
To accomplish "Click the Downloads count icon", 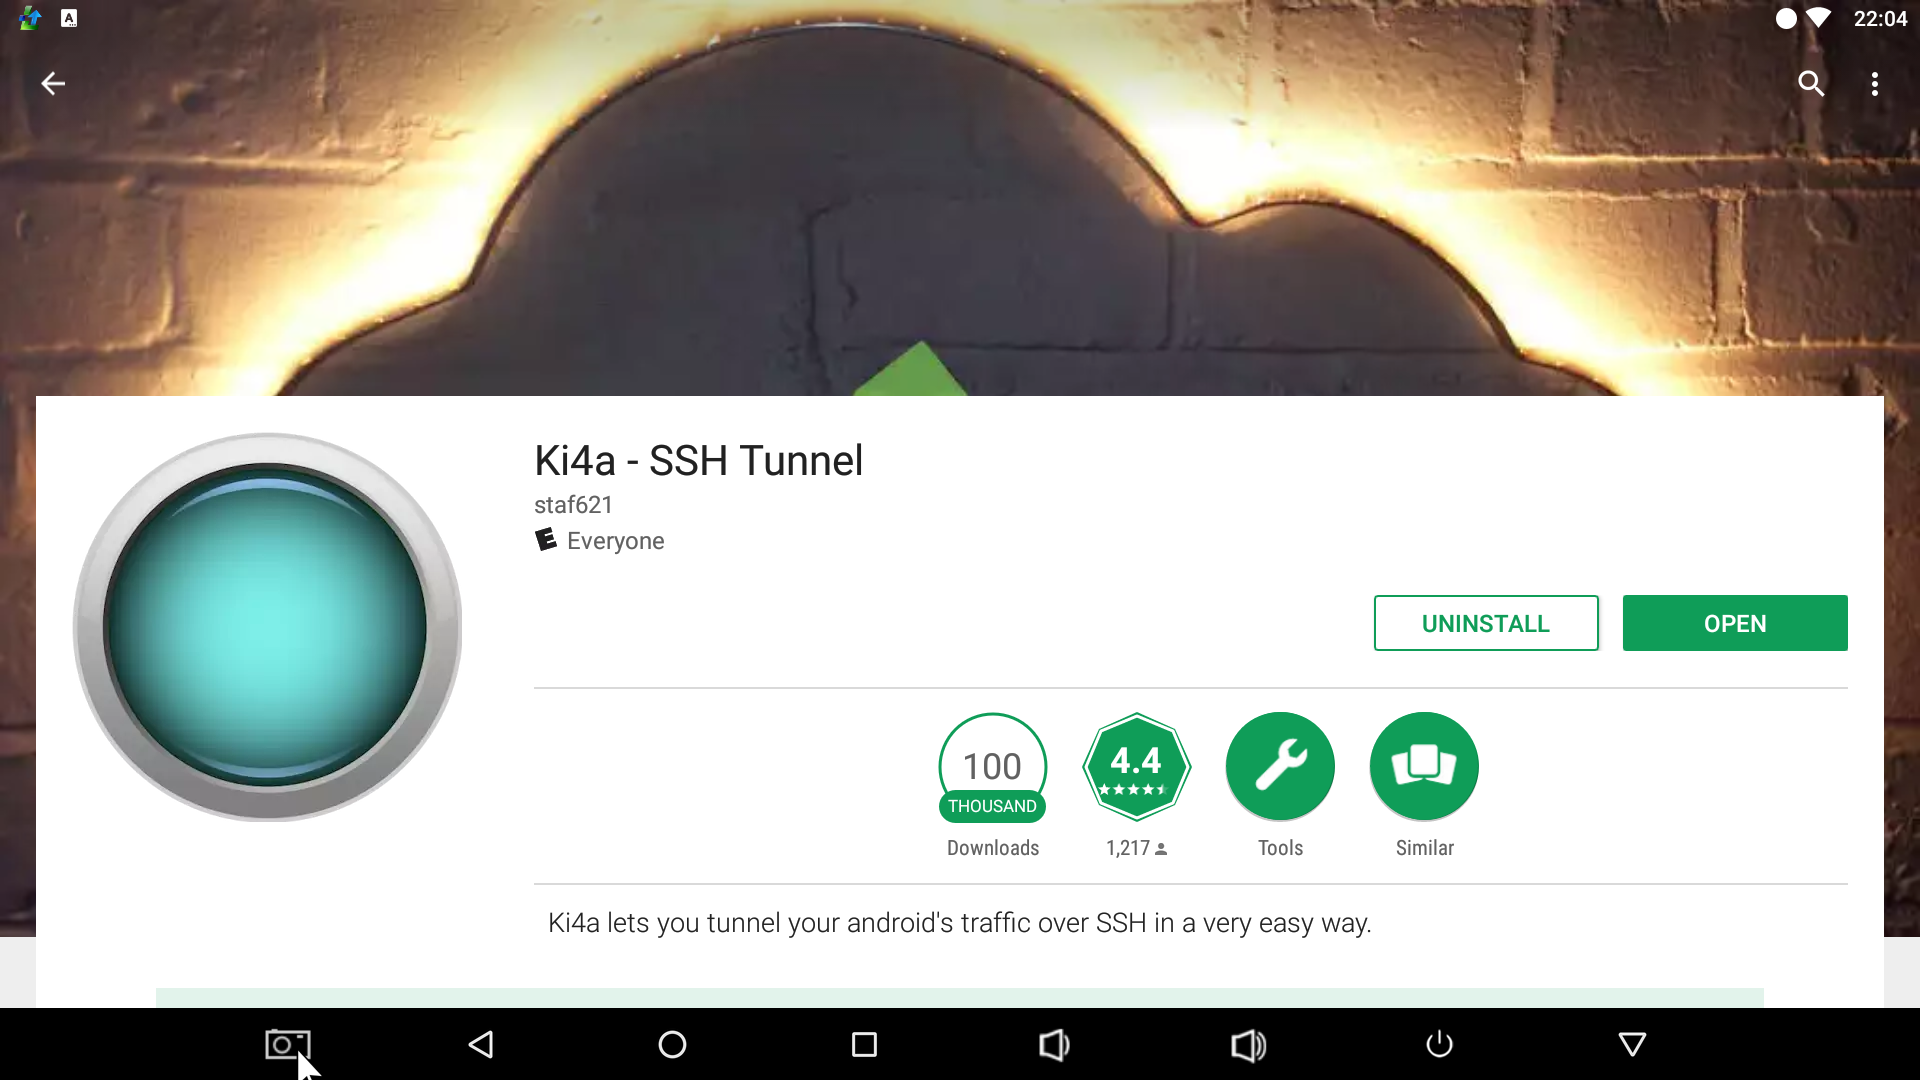I will [x=993, y=767].
